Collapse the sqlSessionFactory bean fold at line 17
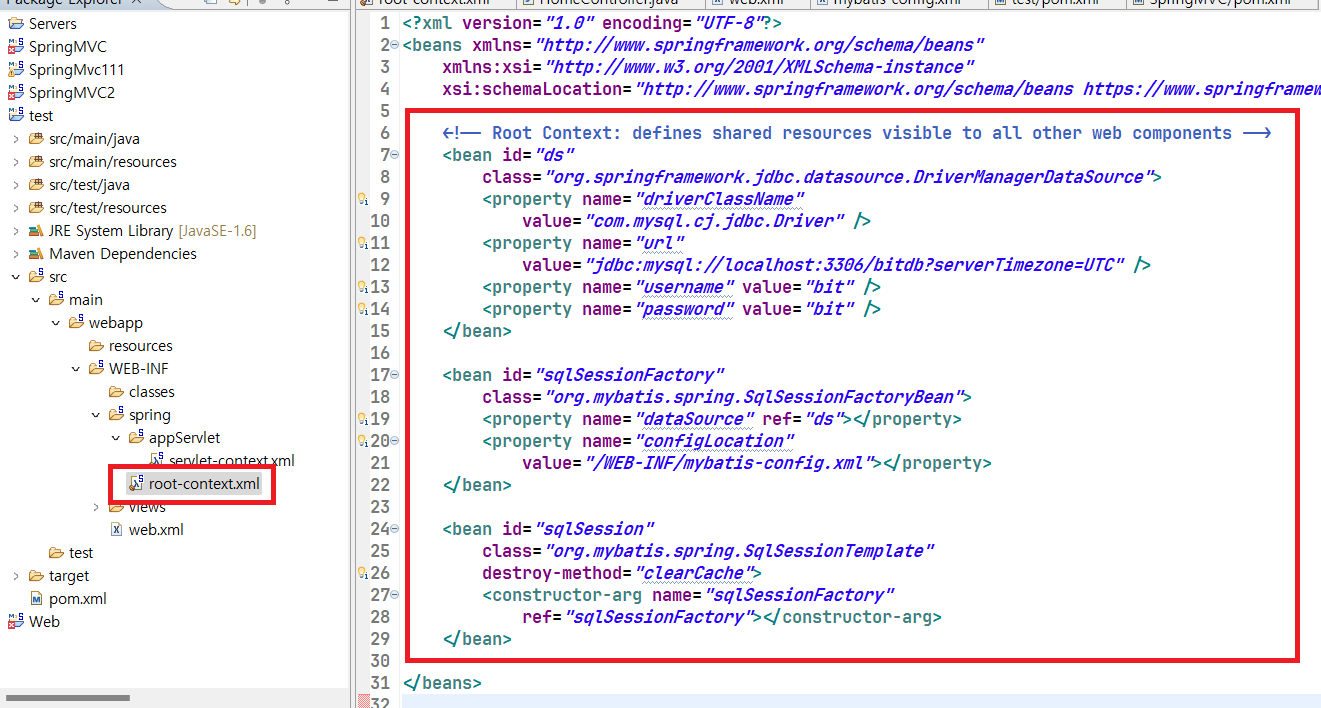The width and height of the screenshot is (1321, 708). (x=395, y=375)
